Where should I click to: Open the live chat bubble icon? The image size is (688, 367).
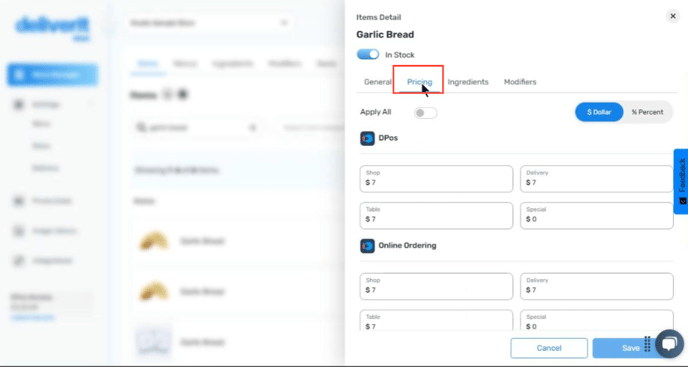[669, 344]
